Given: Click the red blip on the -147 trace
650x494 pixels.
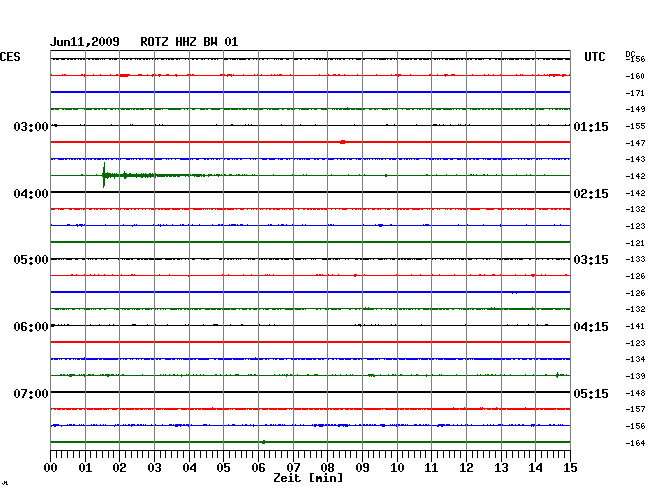Looking at the screenshot, I should [x=342, y=142].
